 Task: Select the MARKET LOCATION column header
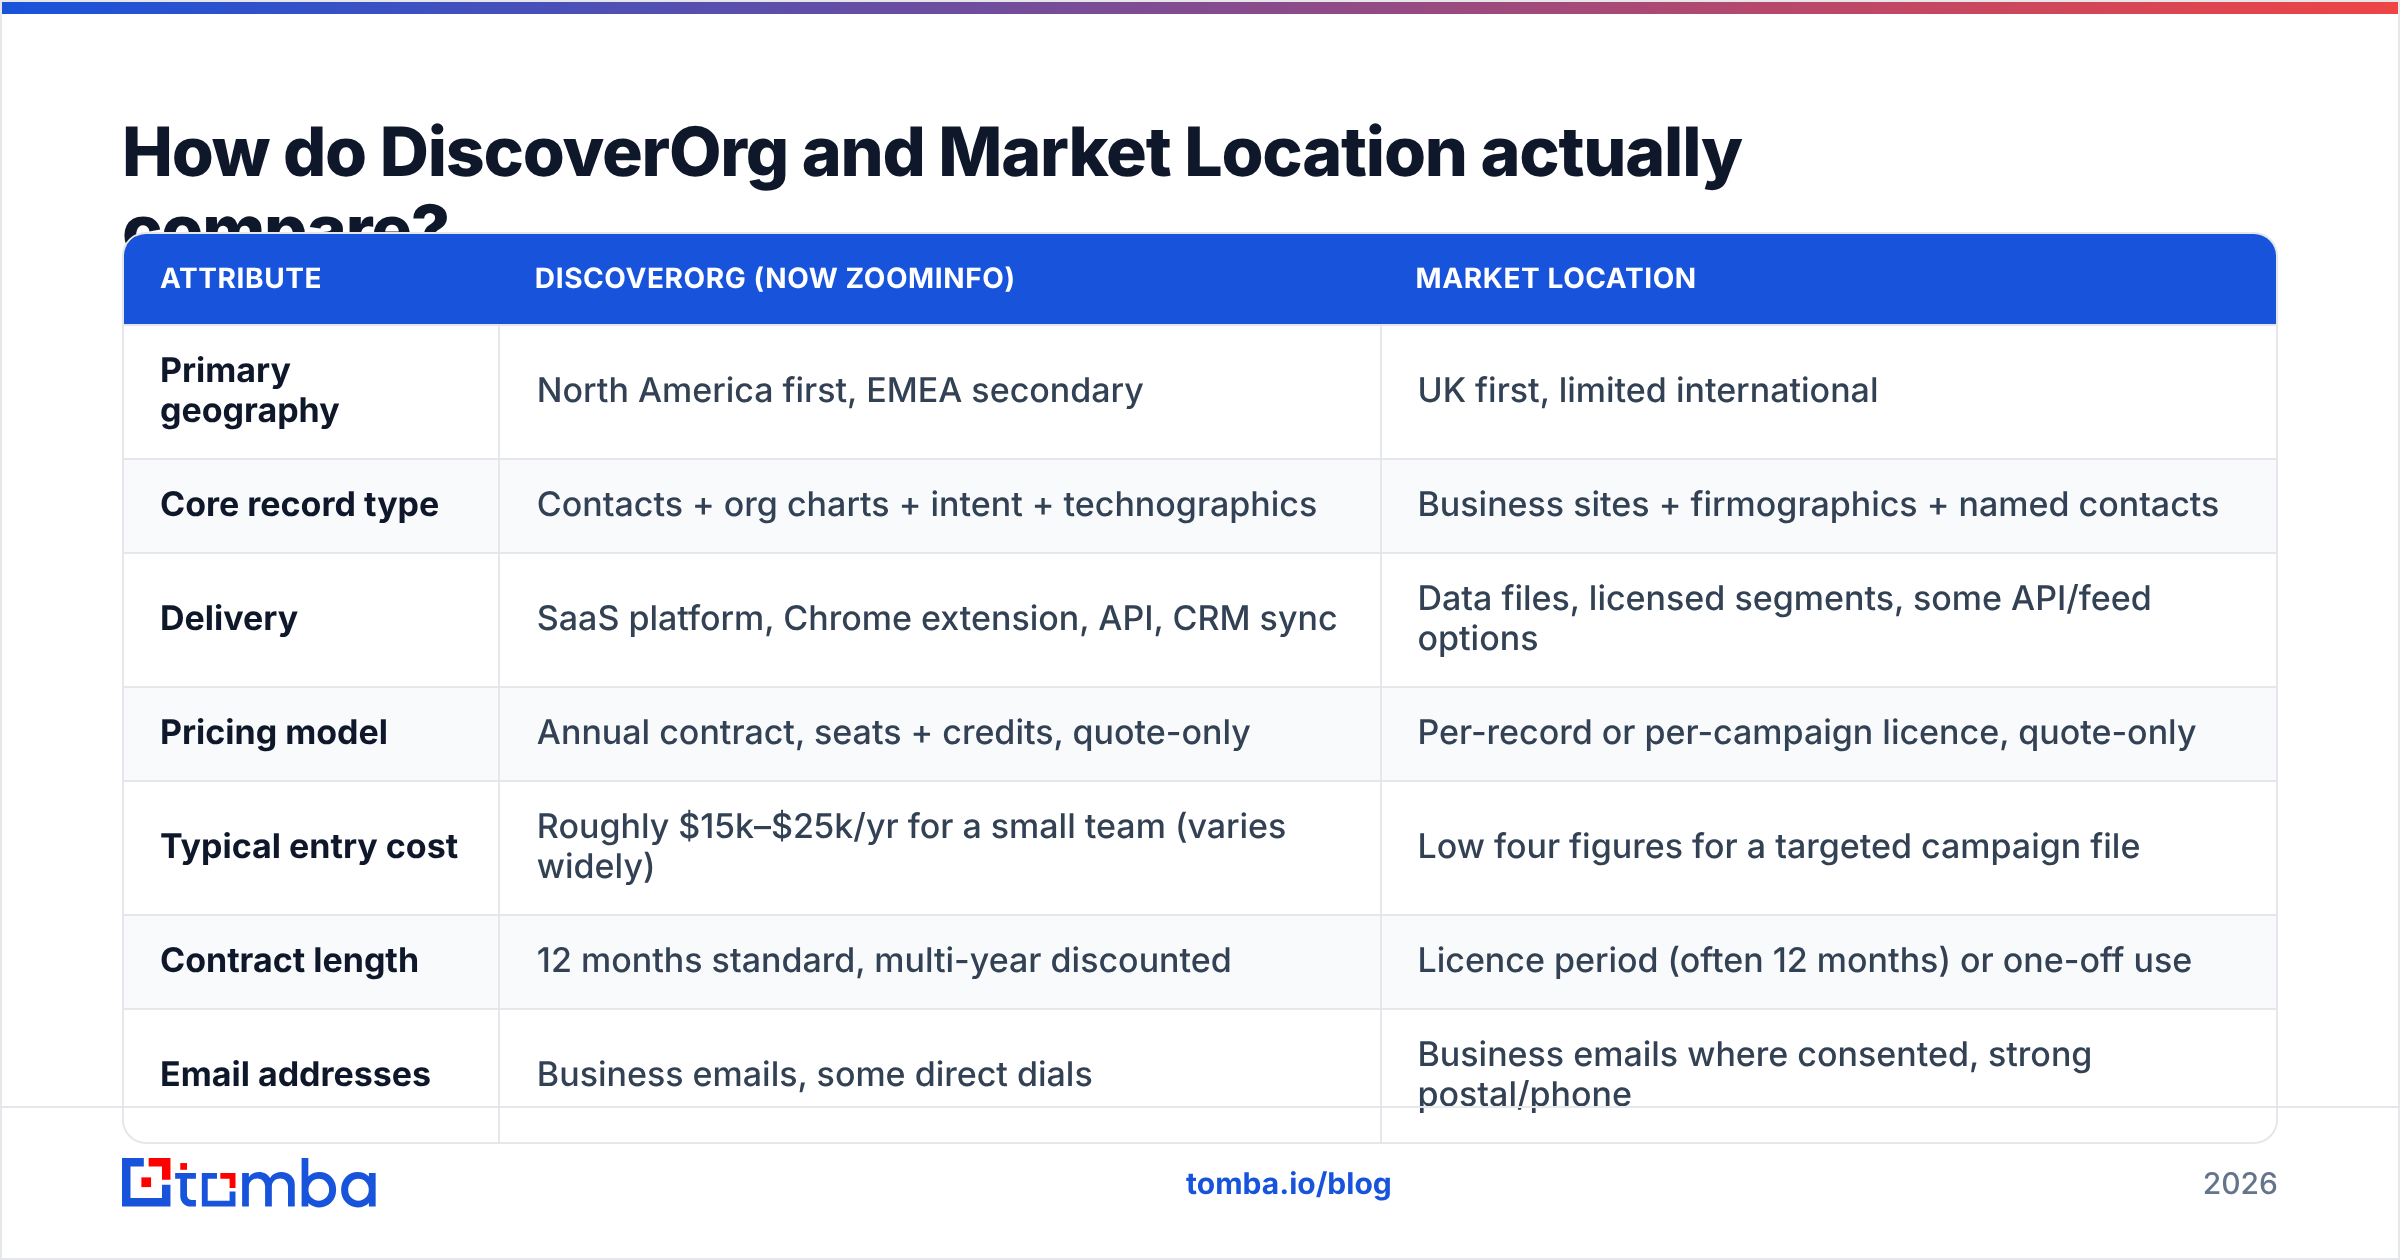tap(1556, 278)
